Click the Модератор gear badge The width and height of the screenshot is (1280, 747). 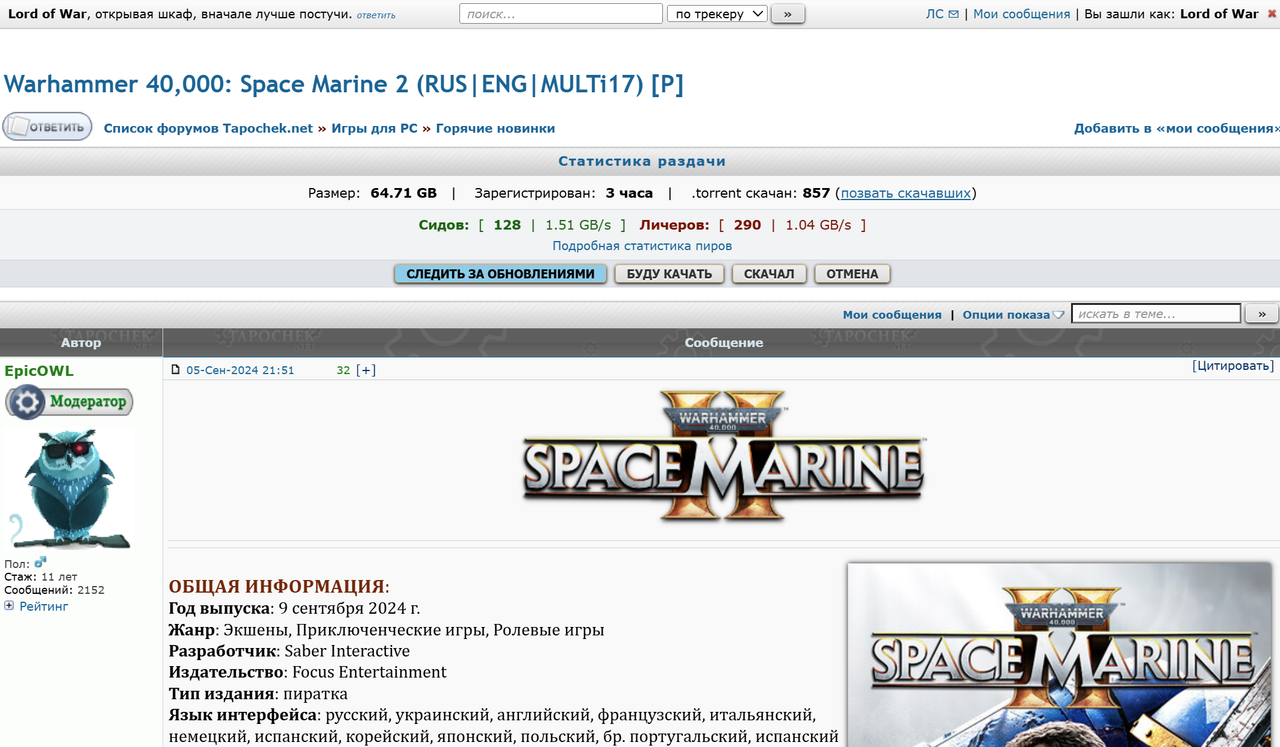69,402
